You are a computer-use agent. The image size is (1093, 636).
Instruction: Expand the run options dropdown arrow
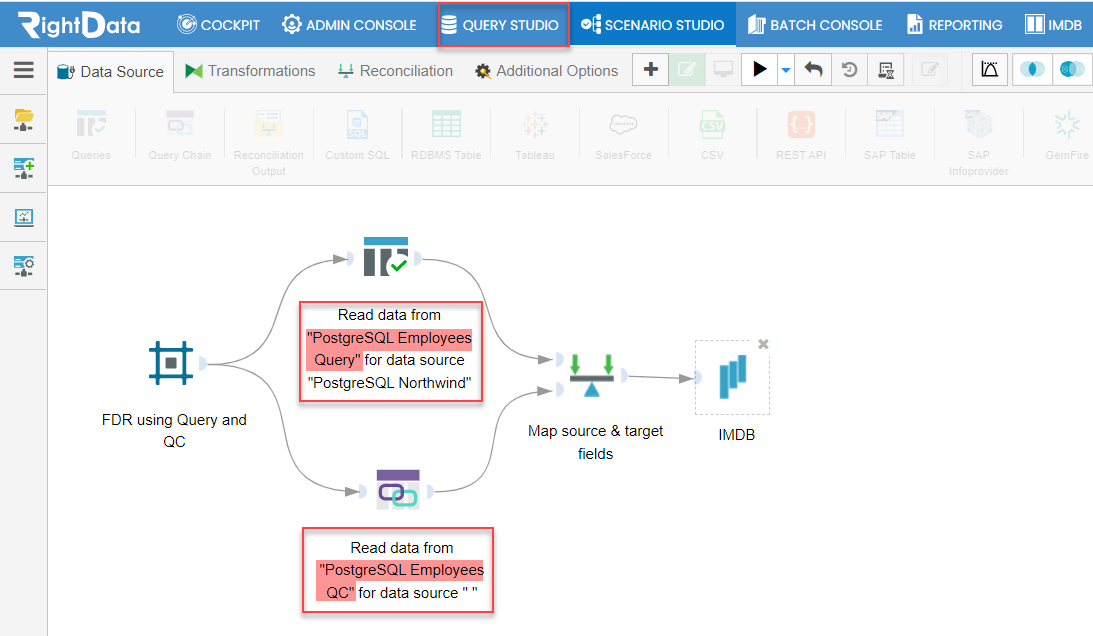[x=786, y=70]
